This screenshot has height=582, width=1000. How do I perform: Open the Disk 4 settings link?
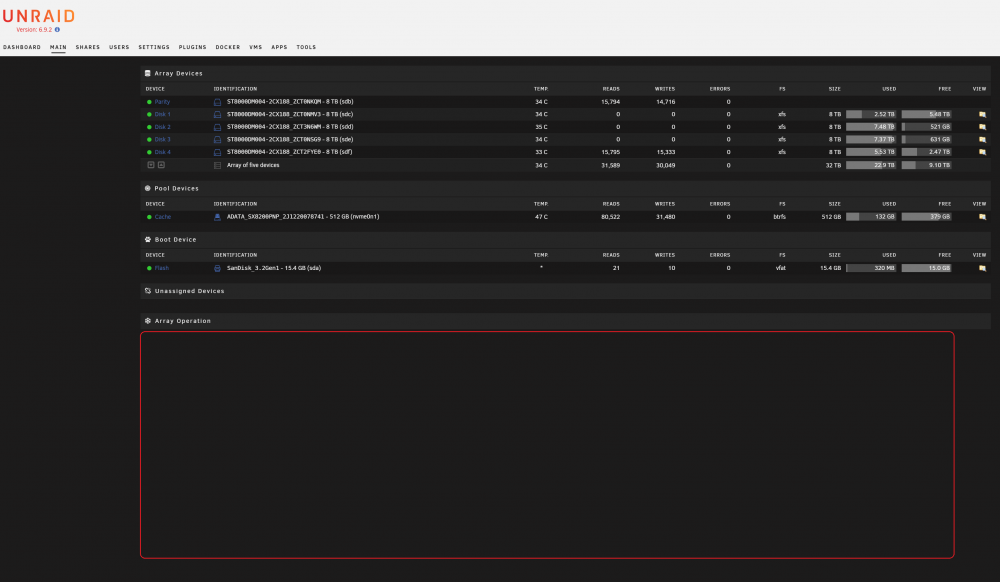click(x=163, y=152)
